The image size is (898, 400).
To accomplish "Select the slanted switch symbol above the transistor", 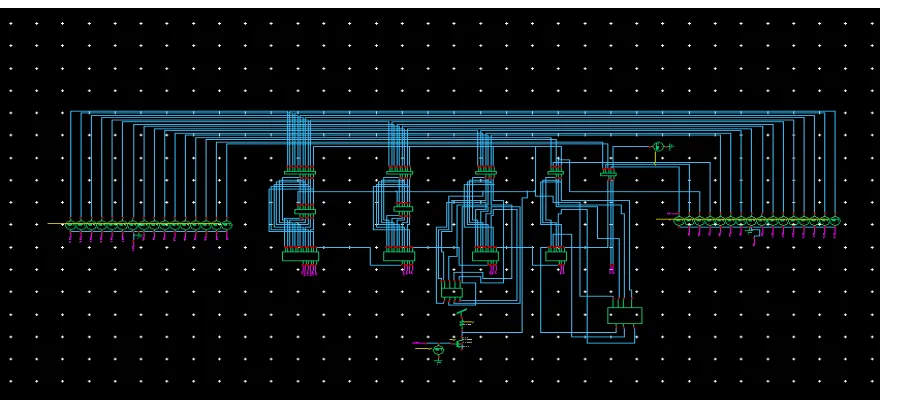I will [x=463, y=313].
